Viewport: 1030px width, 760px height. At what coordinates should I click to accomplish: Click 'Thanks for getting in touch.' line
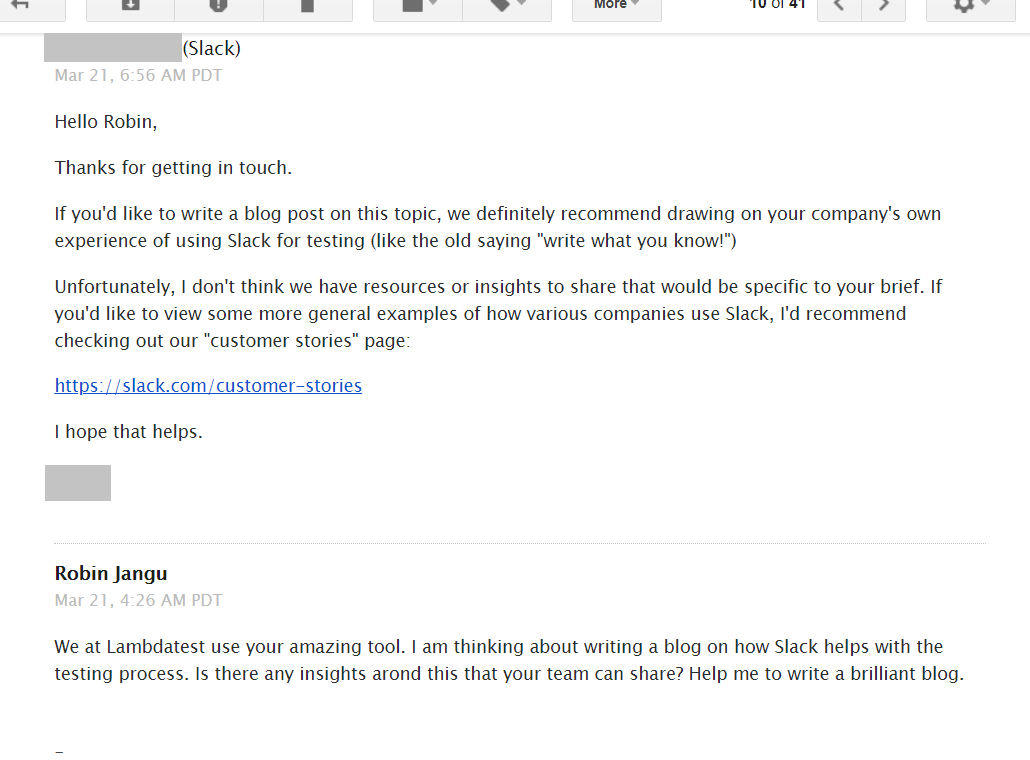[x=173, y=168]
